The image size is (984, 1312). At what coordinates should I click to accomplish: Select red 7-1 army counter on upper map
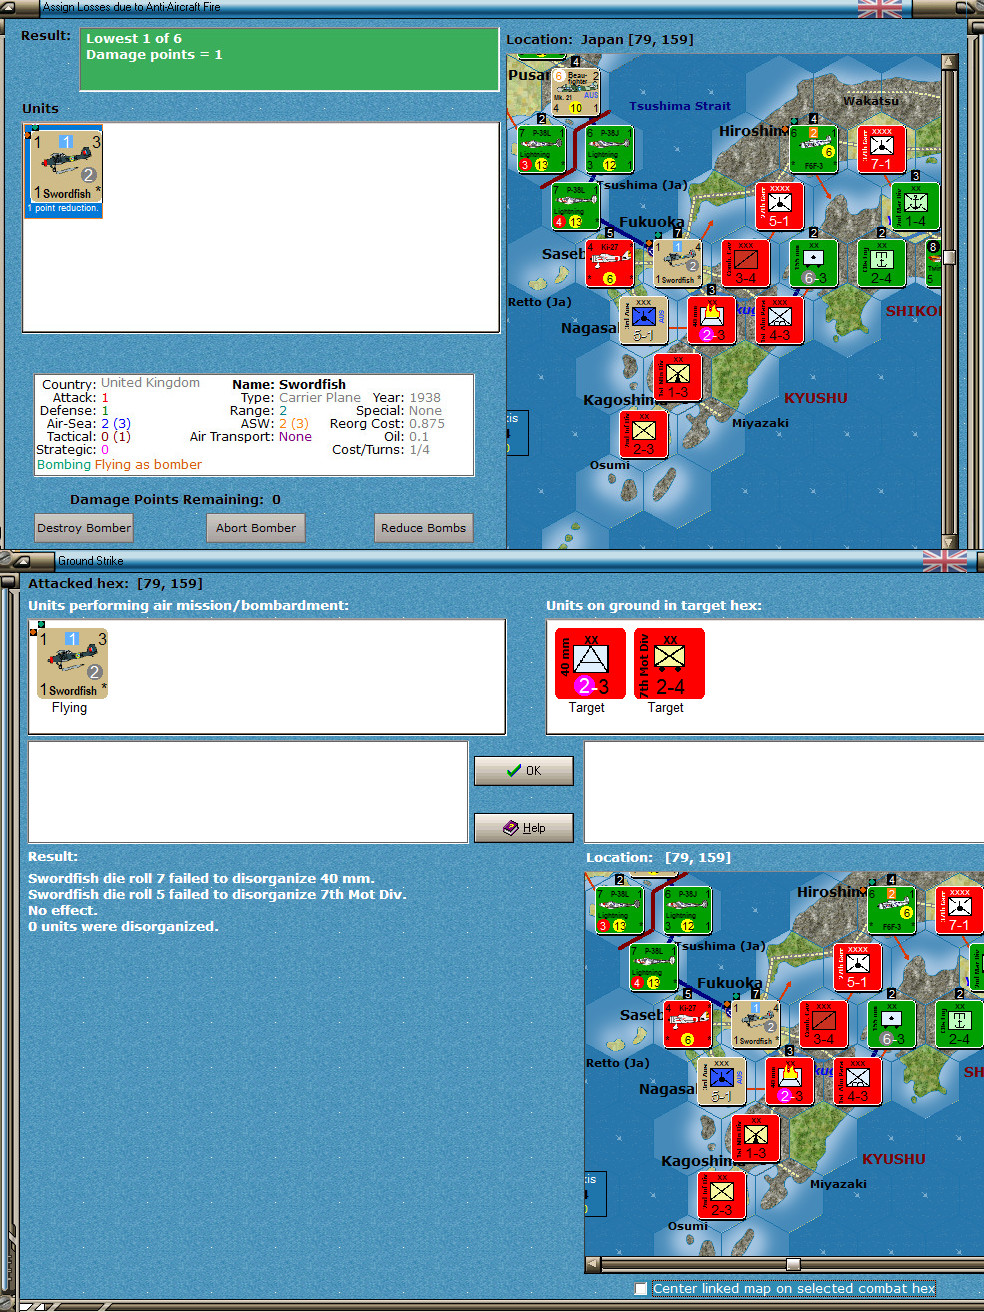click(x=881, y=149)
